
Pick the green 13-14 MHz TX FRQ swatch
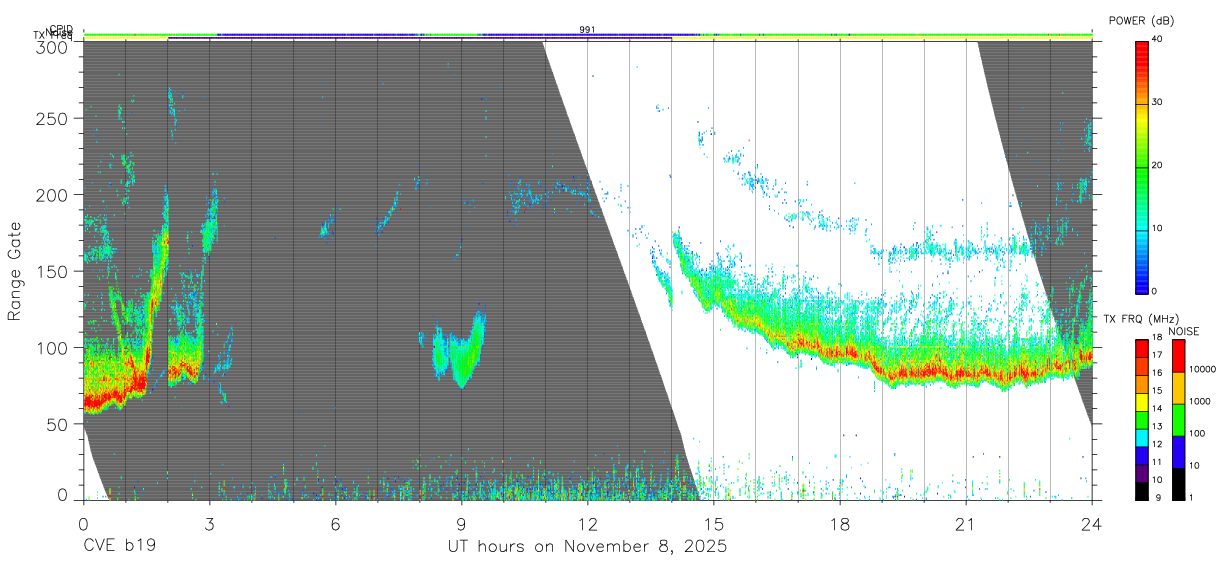(x=1142, y=418)
